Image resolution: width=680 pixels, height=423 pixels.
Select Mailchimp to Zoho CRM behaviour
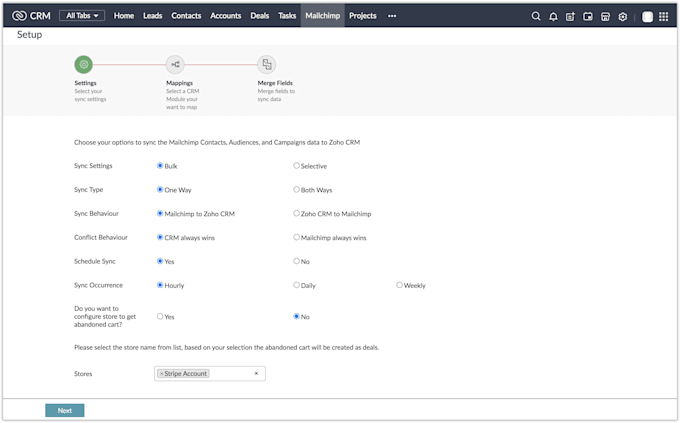coord(160,213)
